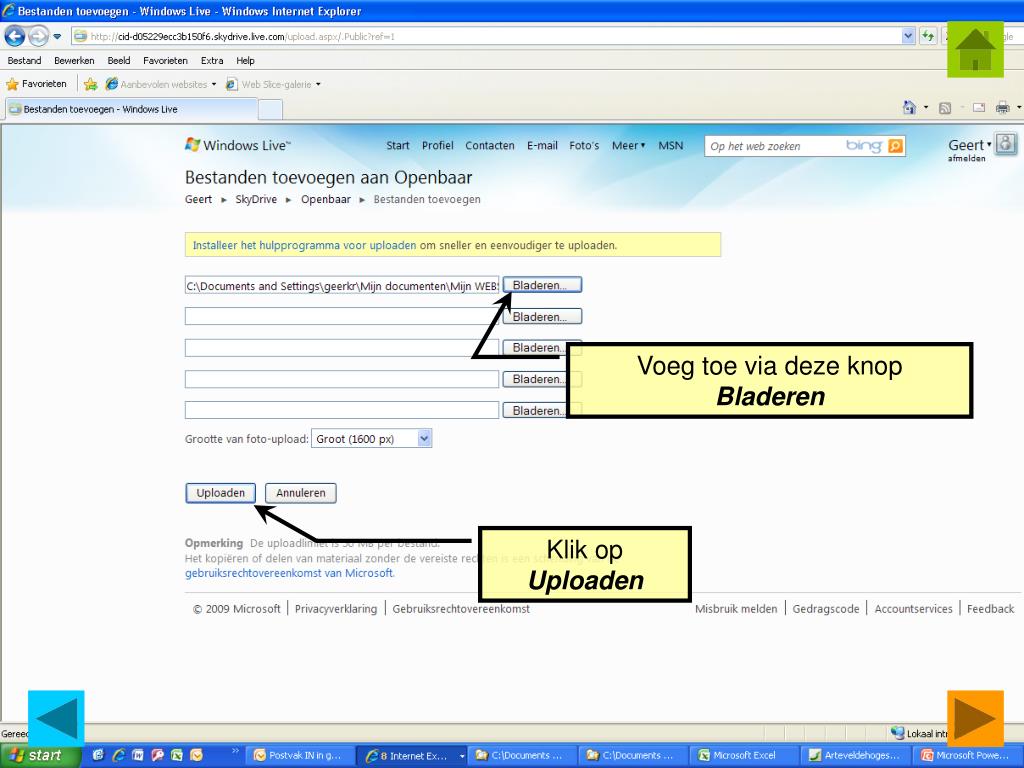The height and width of the screenshot is (768, 1024).
Task: Click the browser Forward arrow button
Action: (x=39, y=37)
